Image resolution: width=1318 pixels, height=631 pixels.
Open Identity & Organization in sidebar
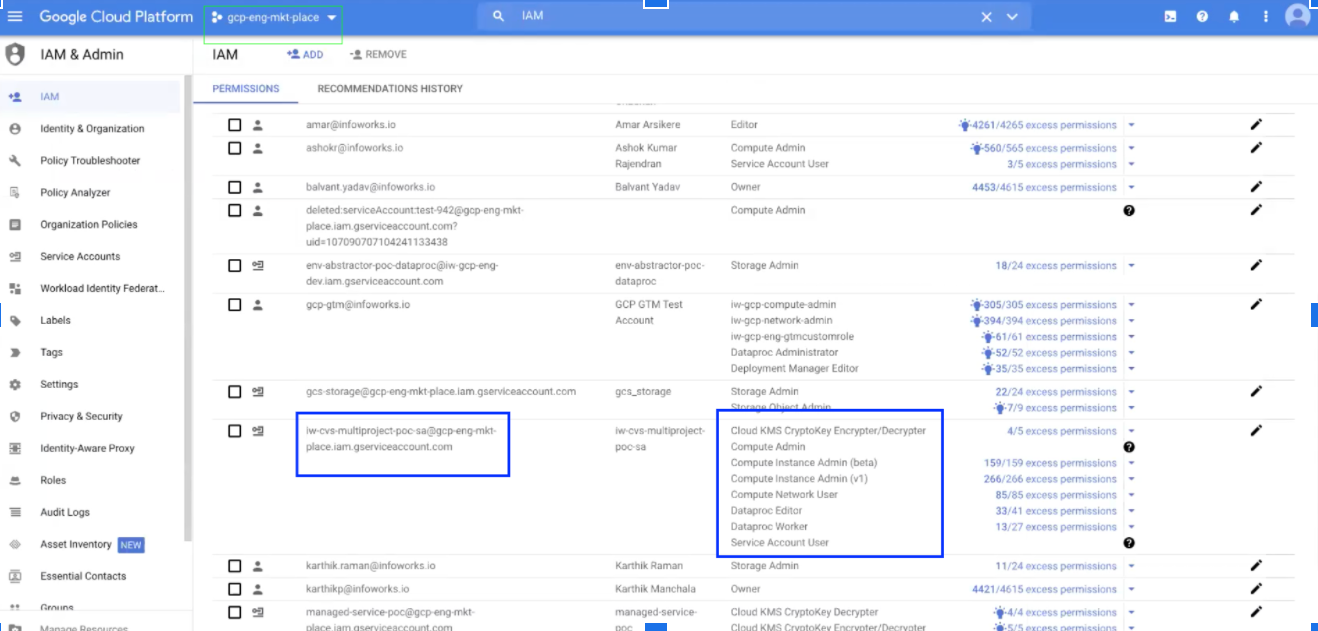[92, 129]
